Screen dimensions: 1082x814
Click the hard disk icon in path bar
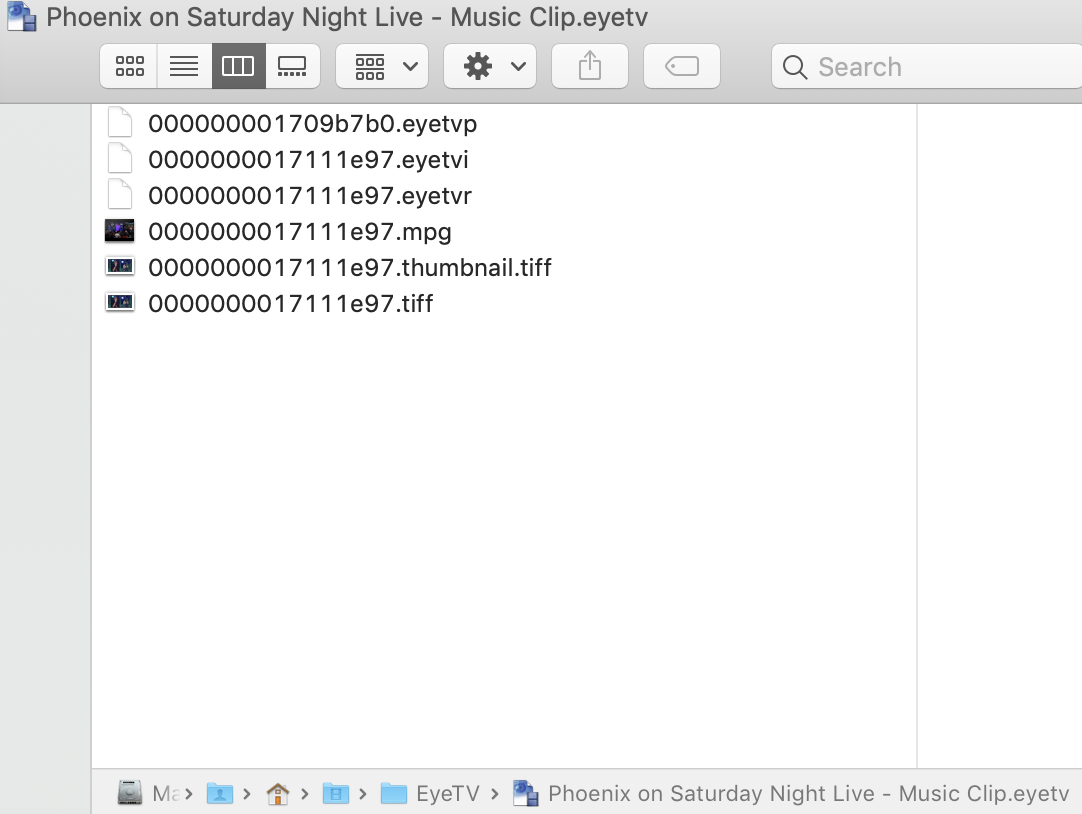(x=130, y=793)
